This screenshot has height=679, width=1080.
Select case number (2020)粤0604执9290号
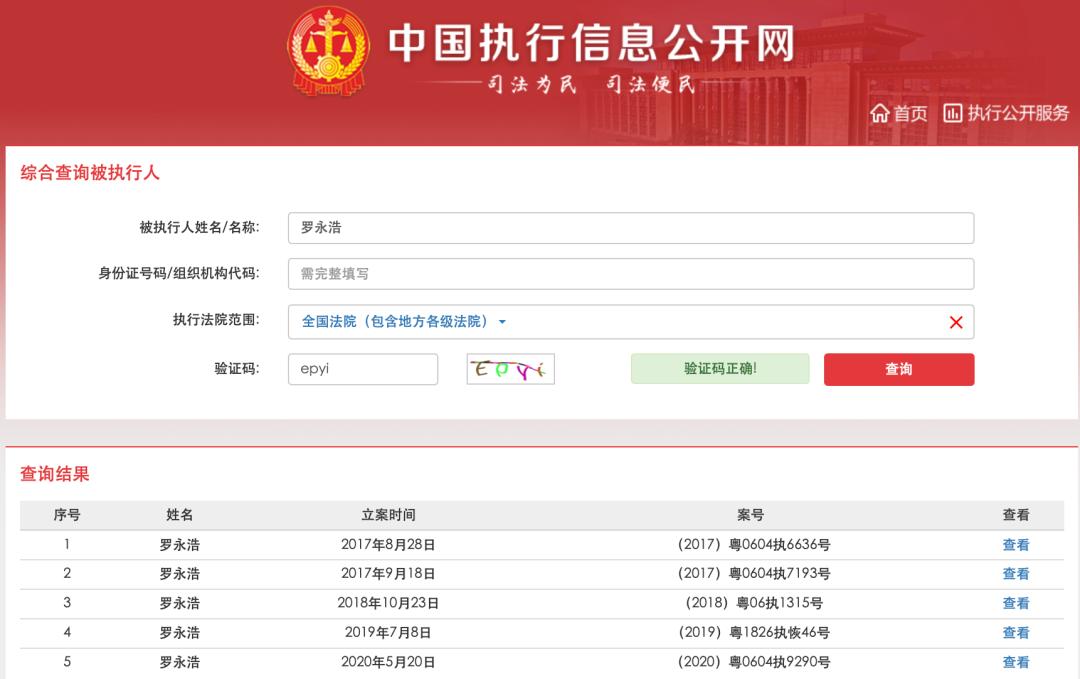coord(754,662)
